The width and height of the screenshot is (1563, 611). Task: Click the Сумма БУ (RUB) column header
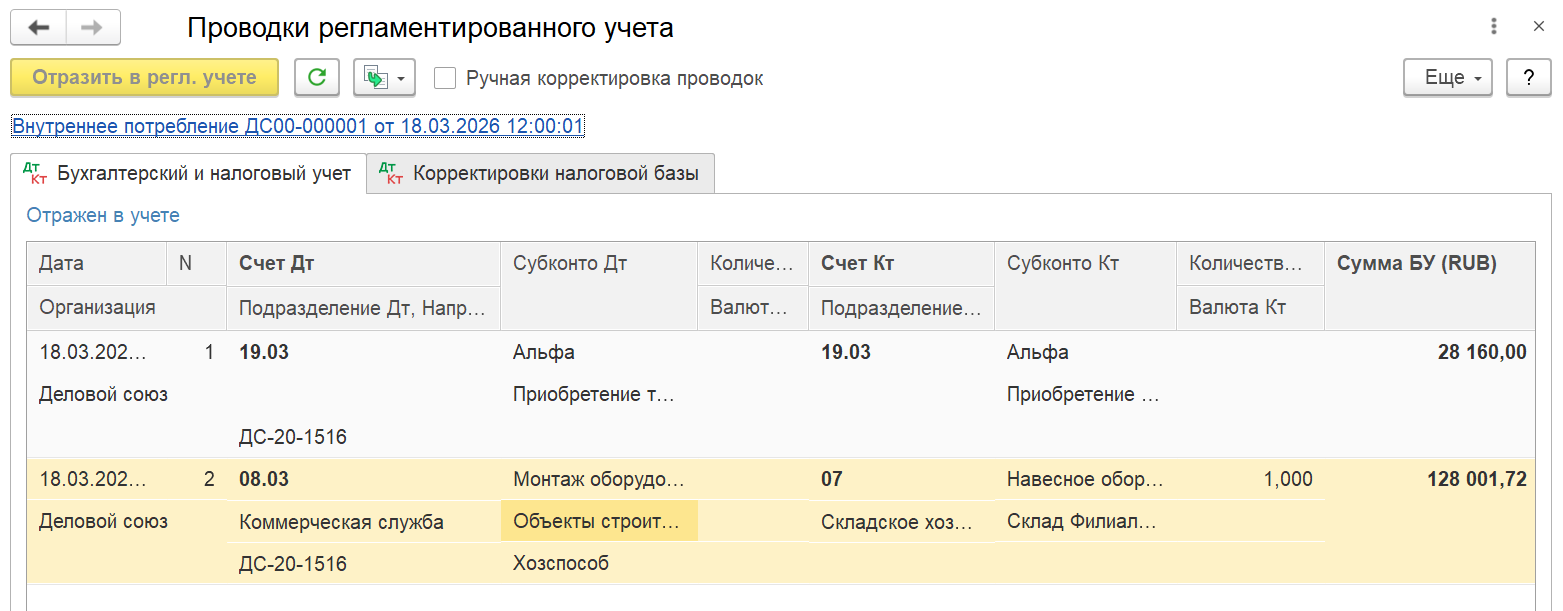[x=1430, y=286]
